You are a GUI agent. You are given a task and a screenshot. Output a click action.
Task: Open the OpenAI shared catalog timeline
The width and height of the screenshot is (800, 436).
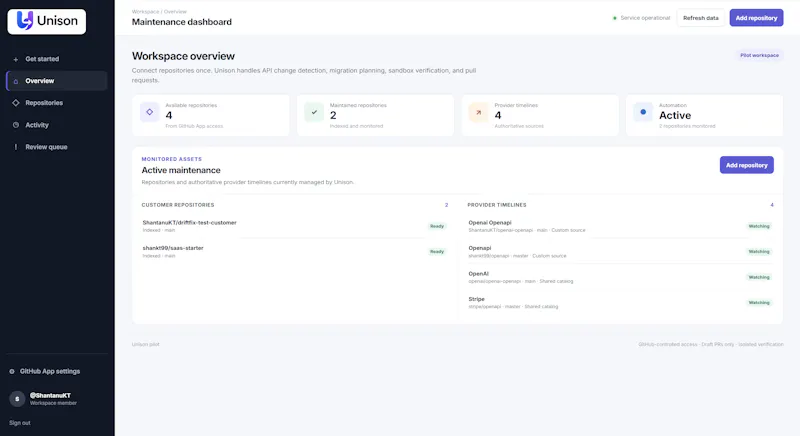pyautogui.click(x=620, y=277)
